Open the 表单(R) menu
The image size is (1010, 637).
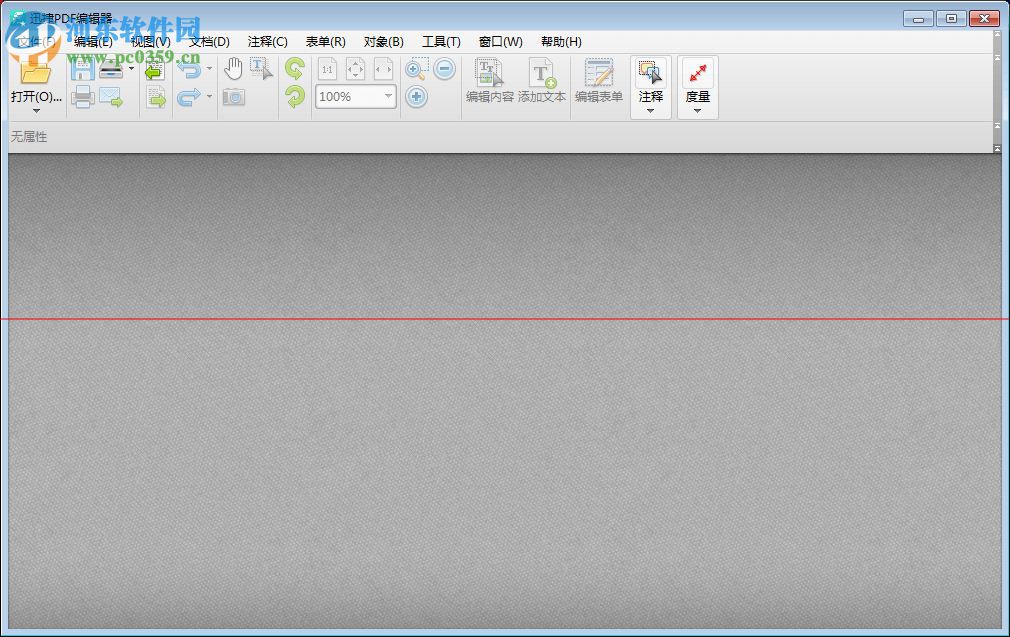[x=325, y=42]
